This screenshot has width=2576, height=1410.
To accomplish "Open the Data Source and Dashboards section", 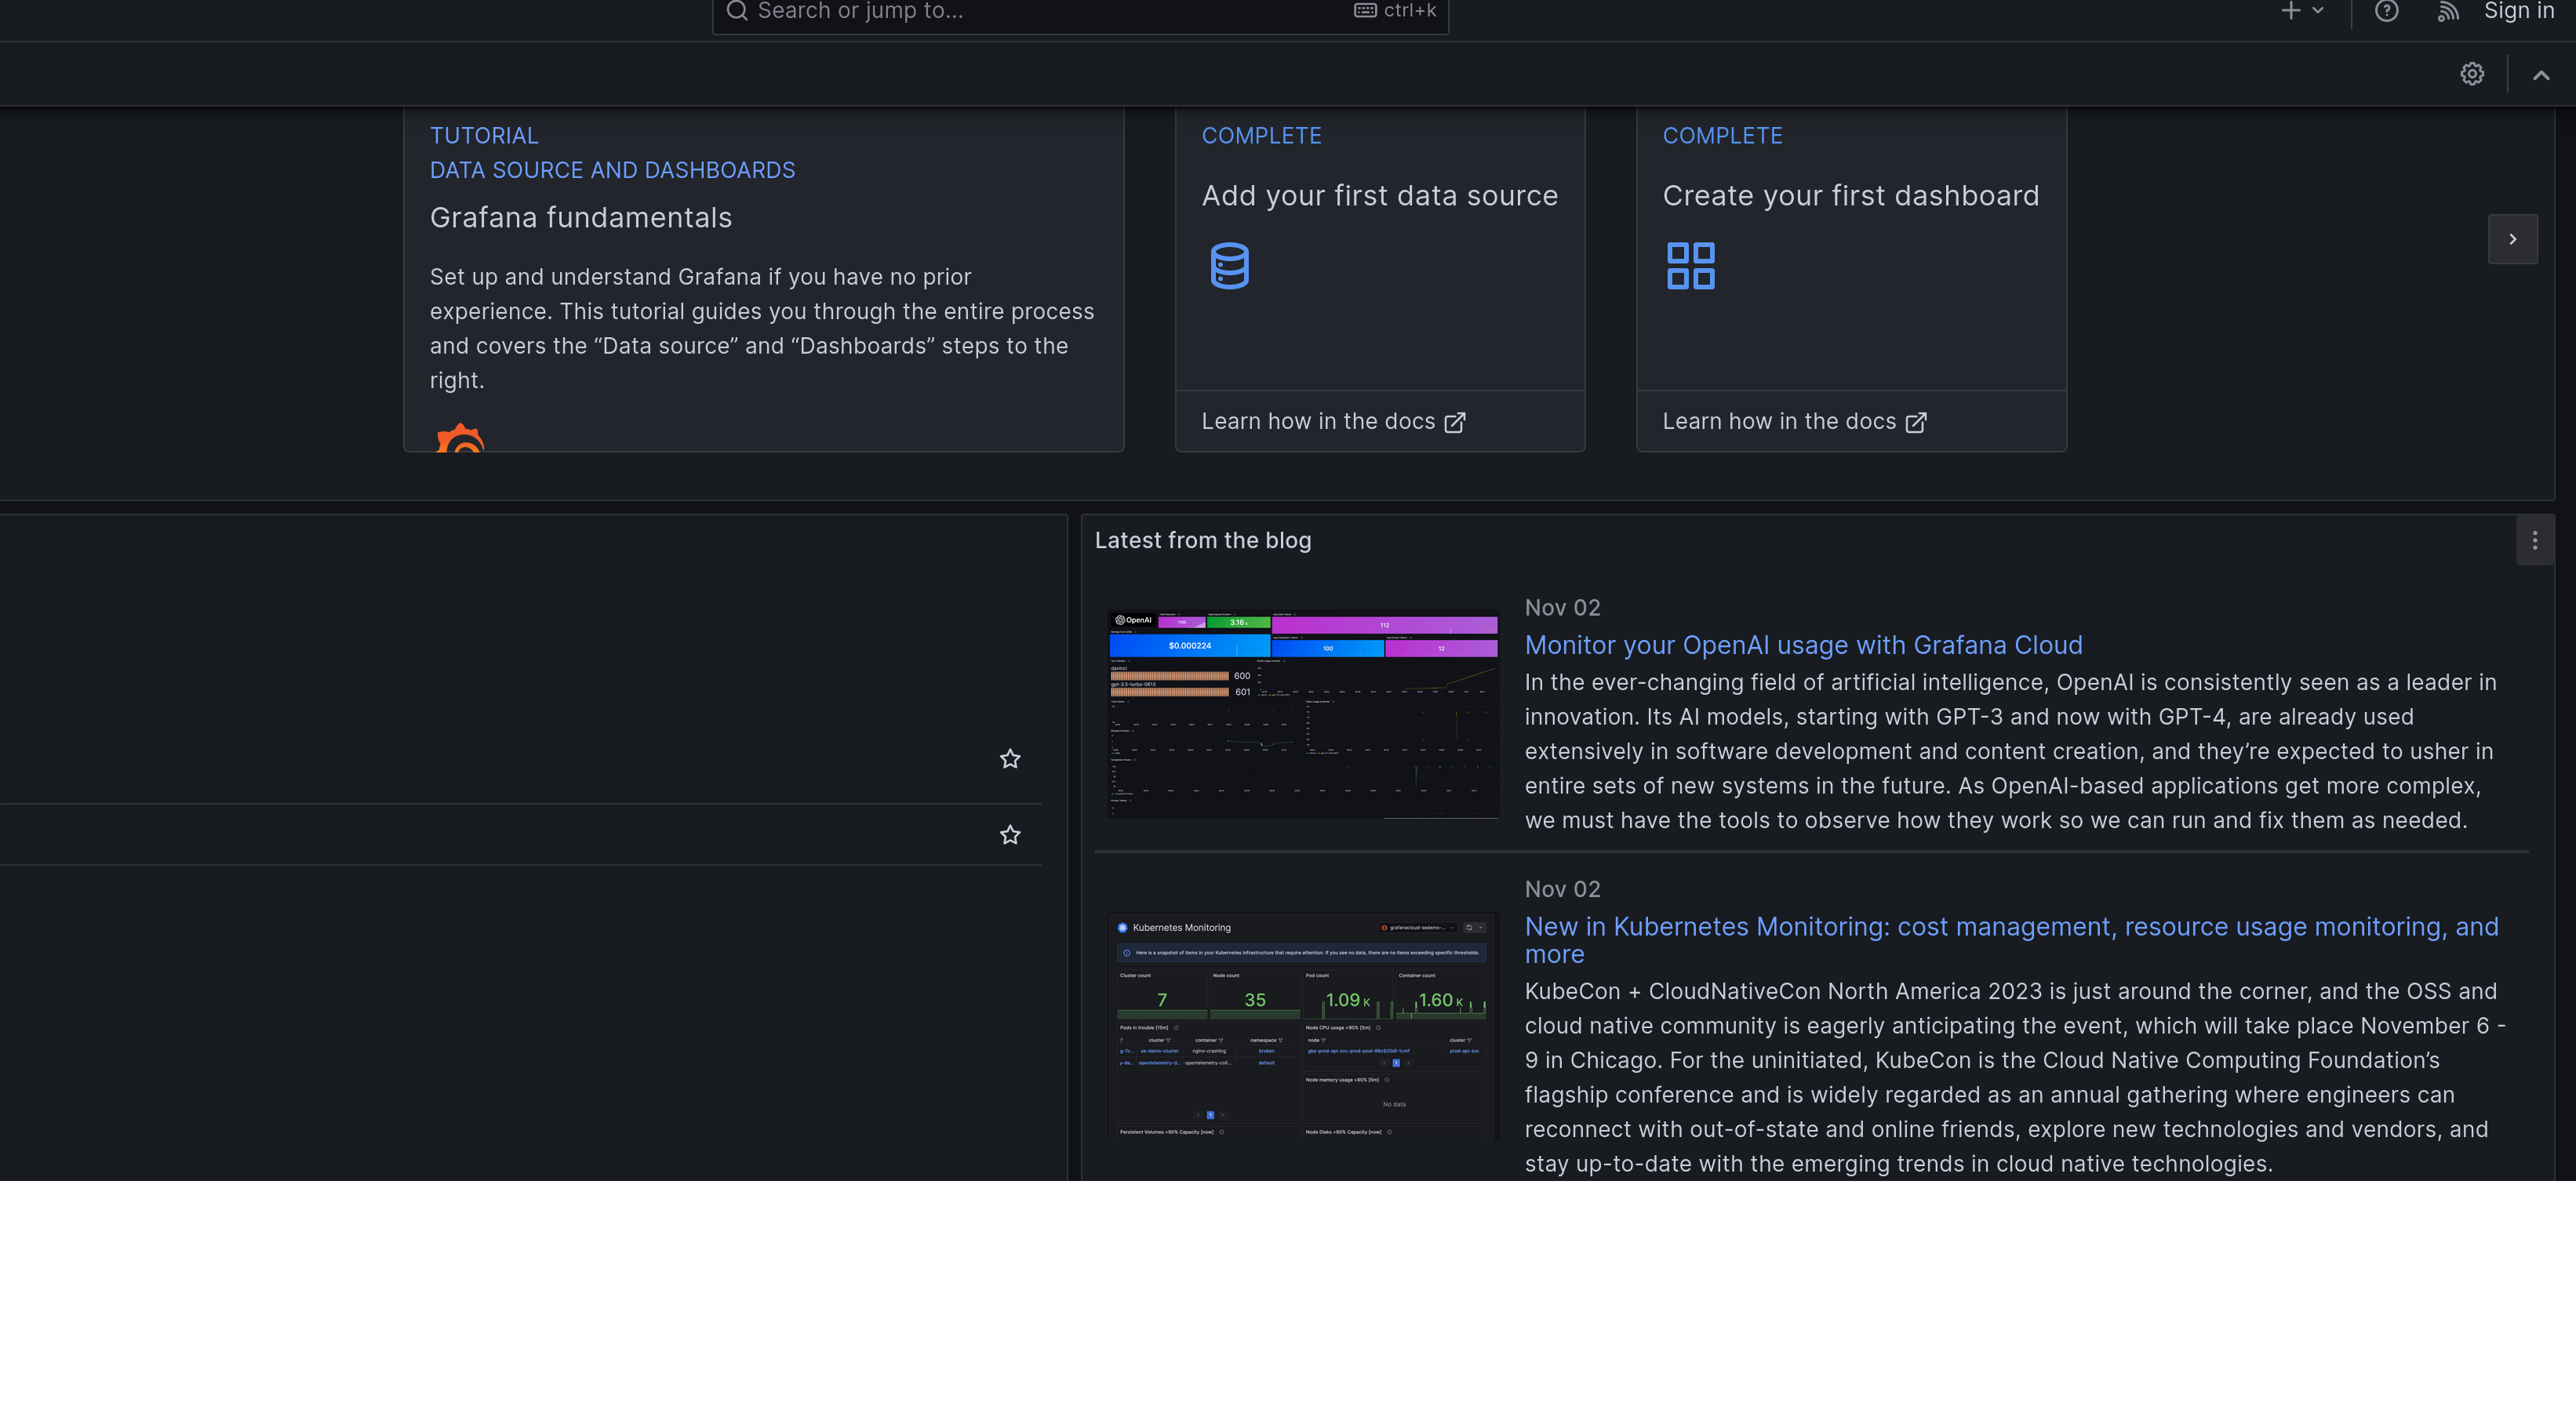I will point(613,170).
